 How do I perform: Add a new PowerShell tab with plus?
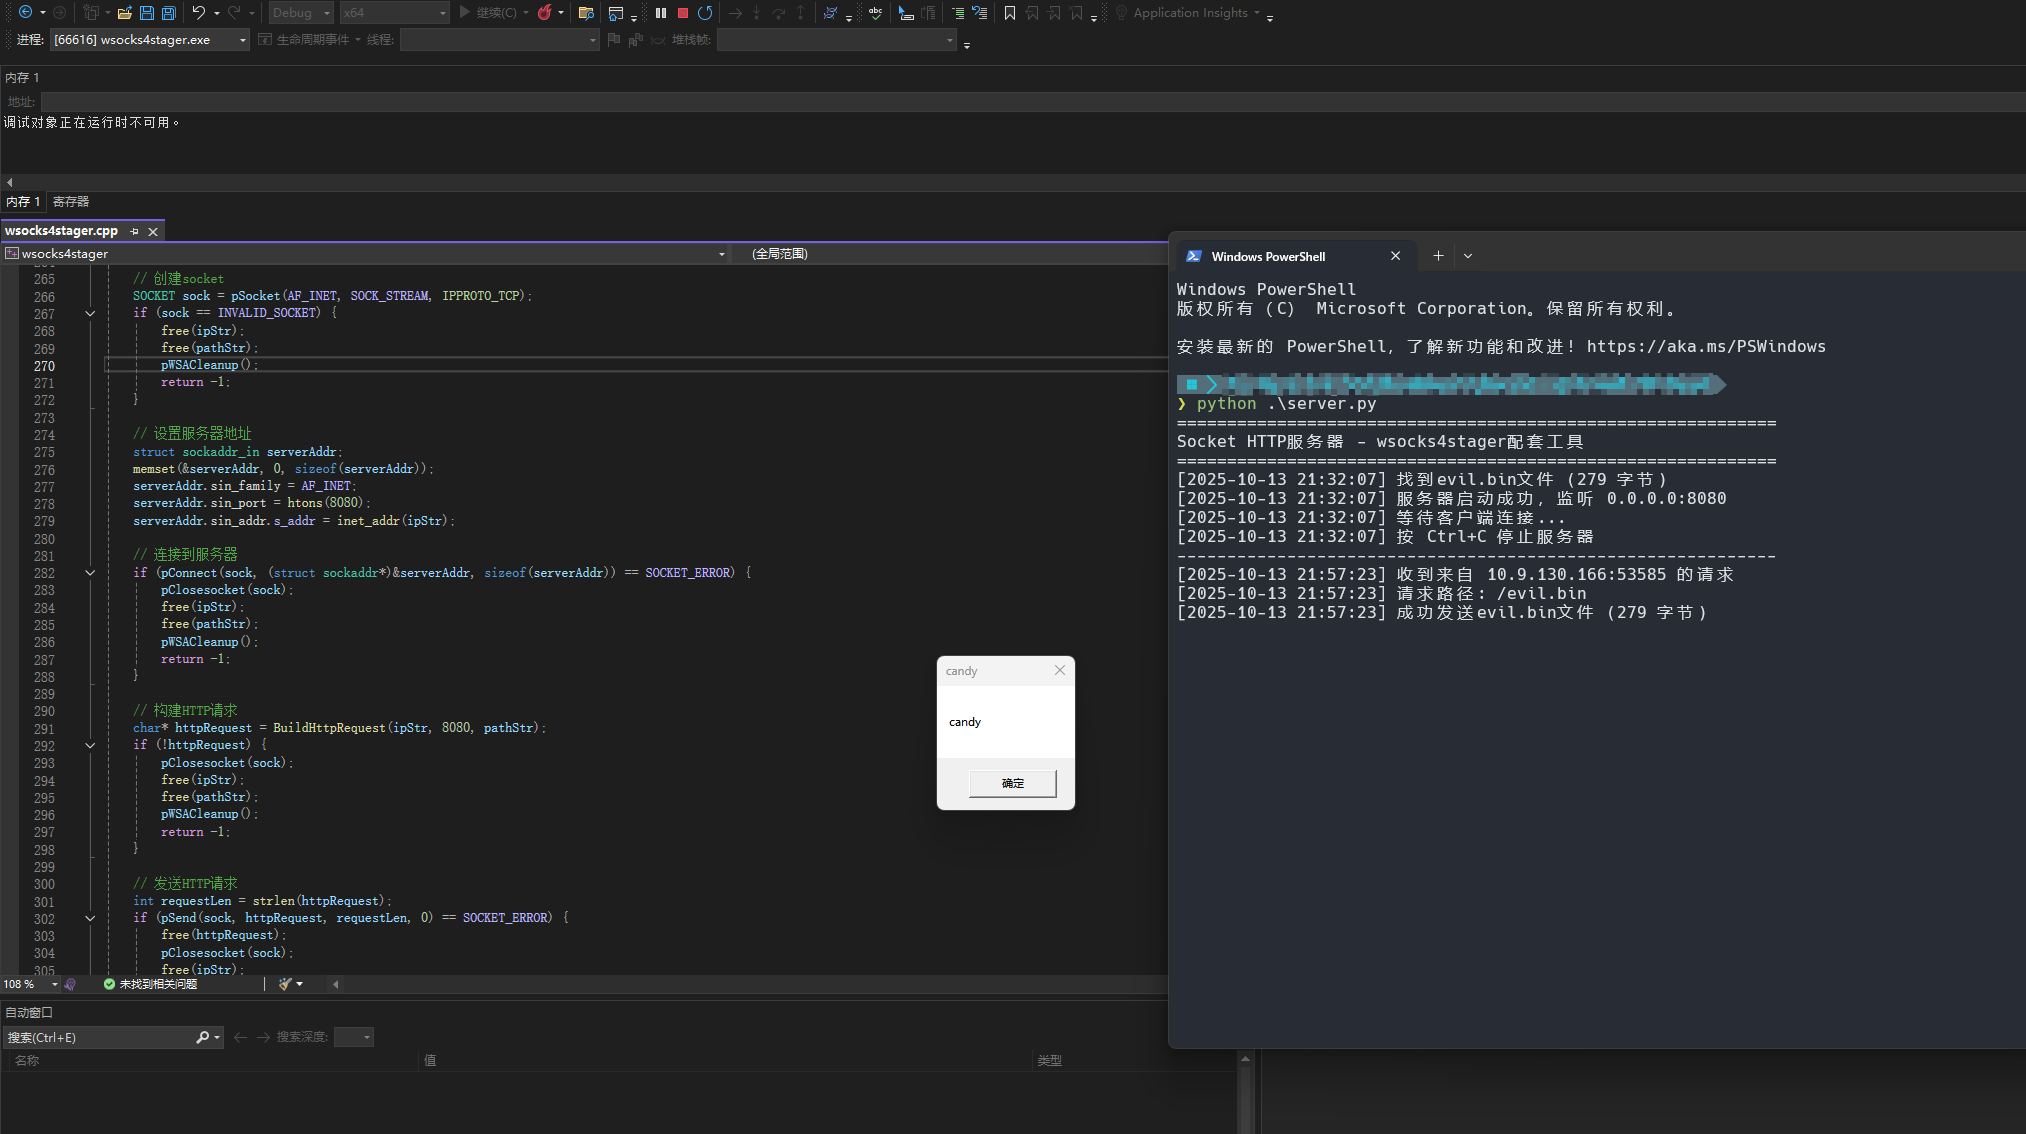pyautogui.click(x=1438, y=256)
